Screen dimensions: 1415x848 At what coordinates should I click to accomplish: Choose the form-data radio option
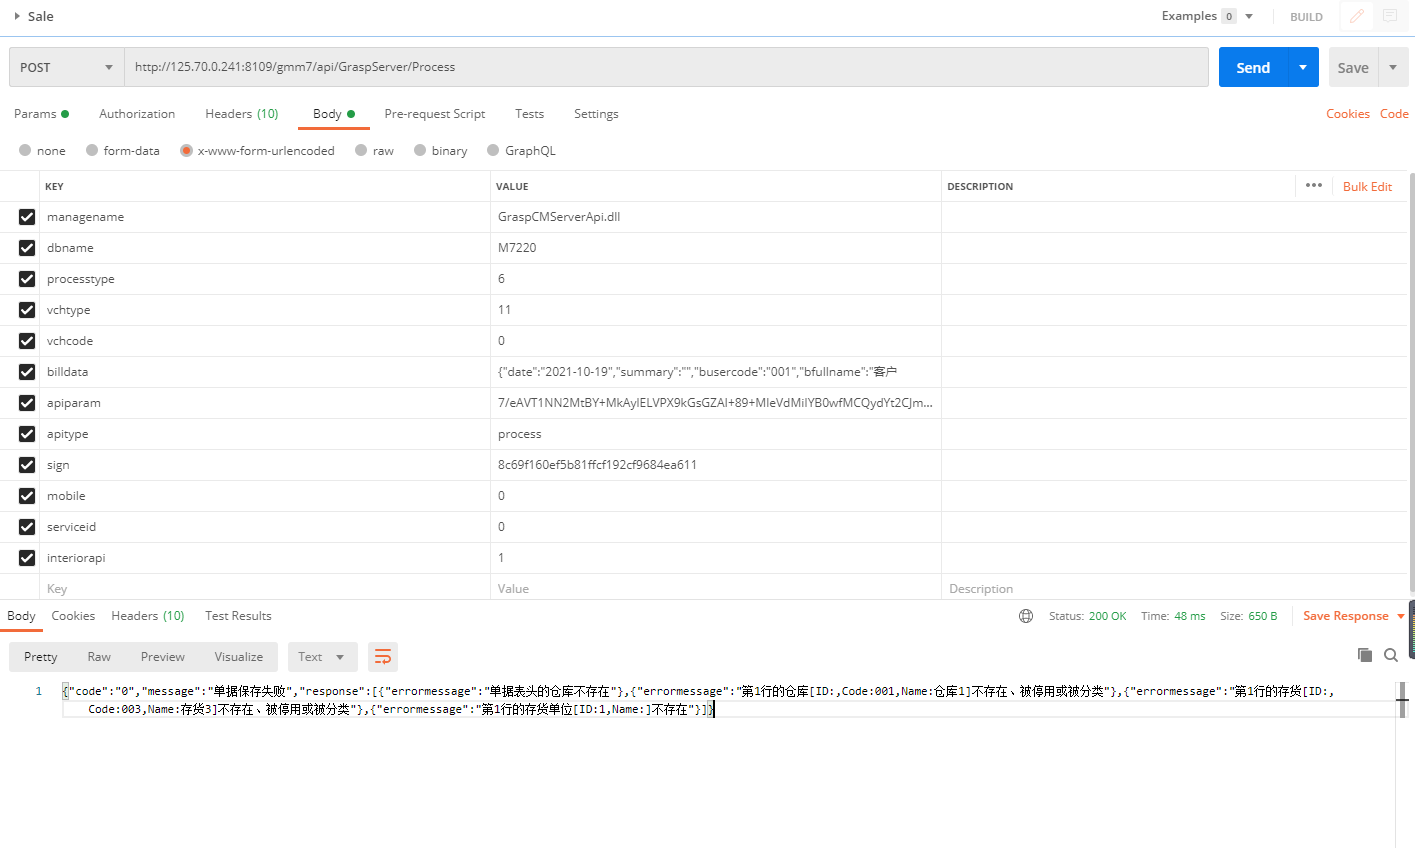point(92,150)
